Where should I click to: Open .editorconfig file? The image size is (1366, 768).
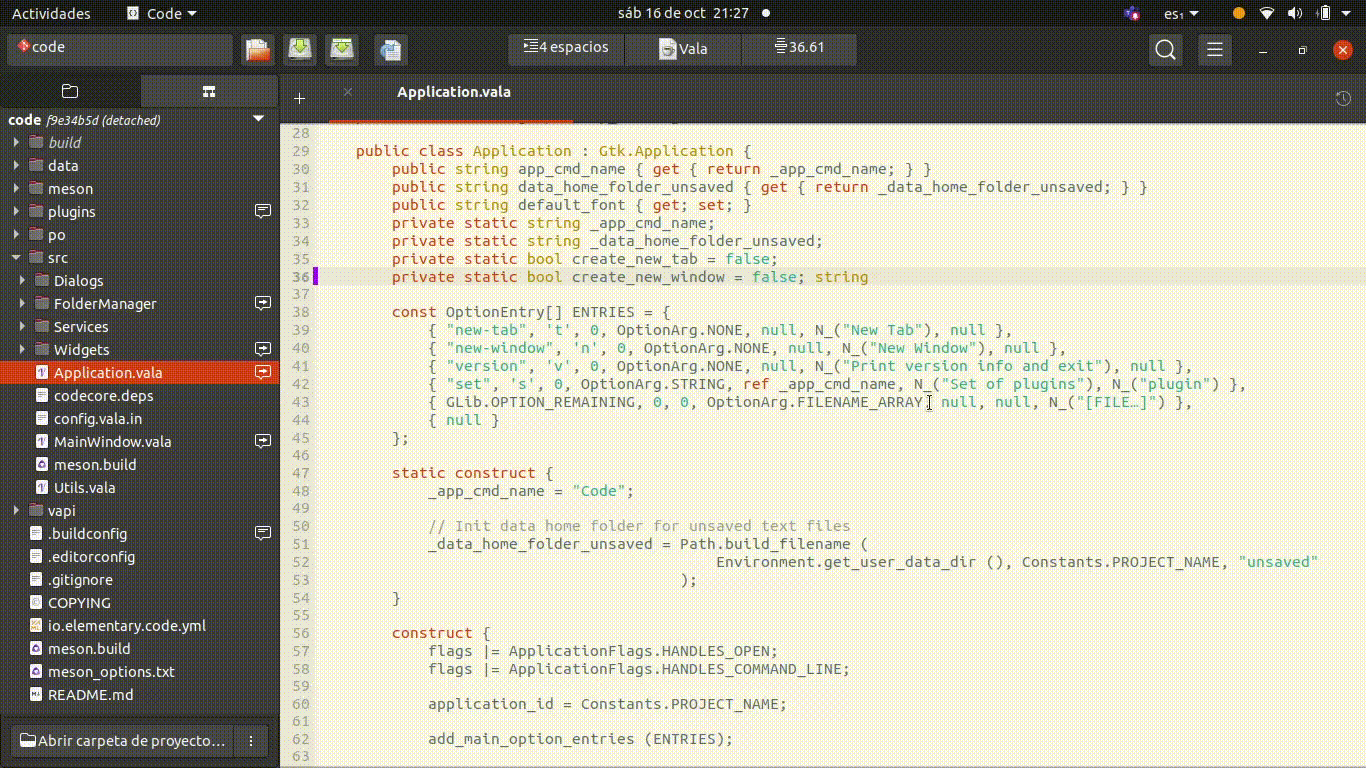pyautogui.click(x=139, y=556)
